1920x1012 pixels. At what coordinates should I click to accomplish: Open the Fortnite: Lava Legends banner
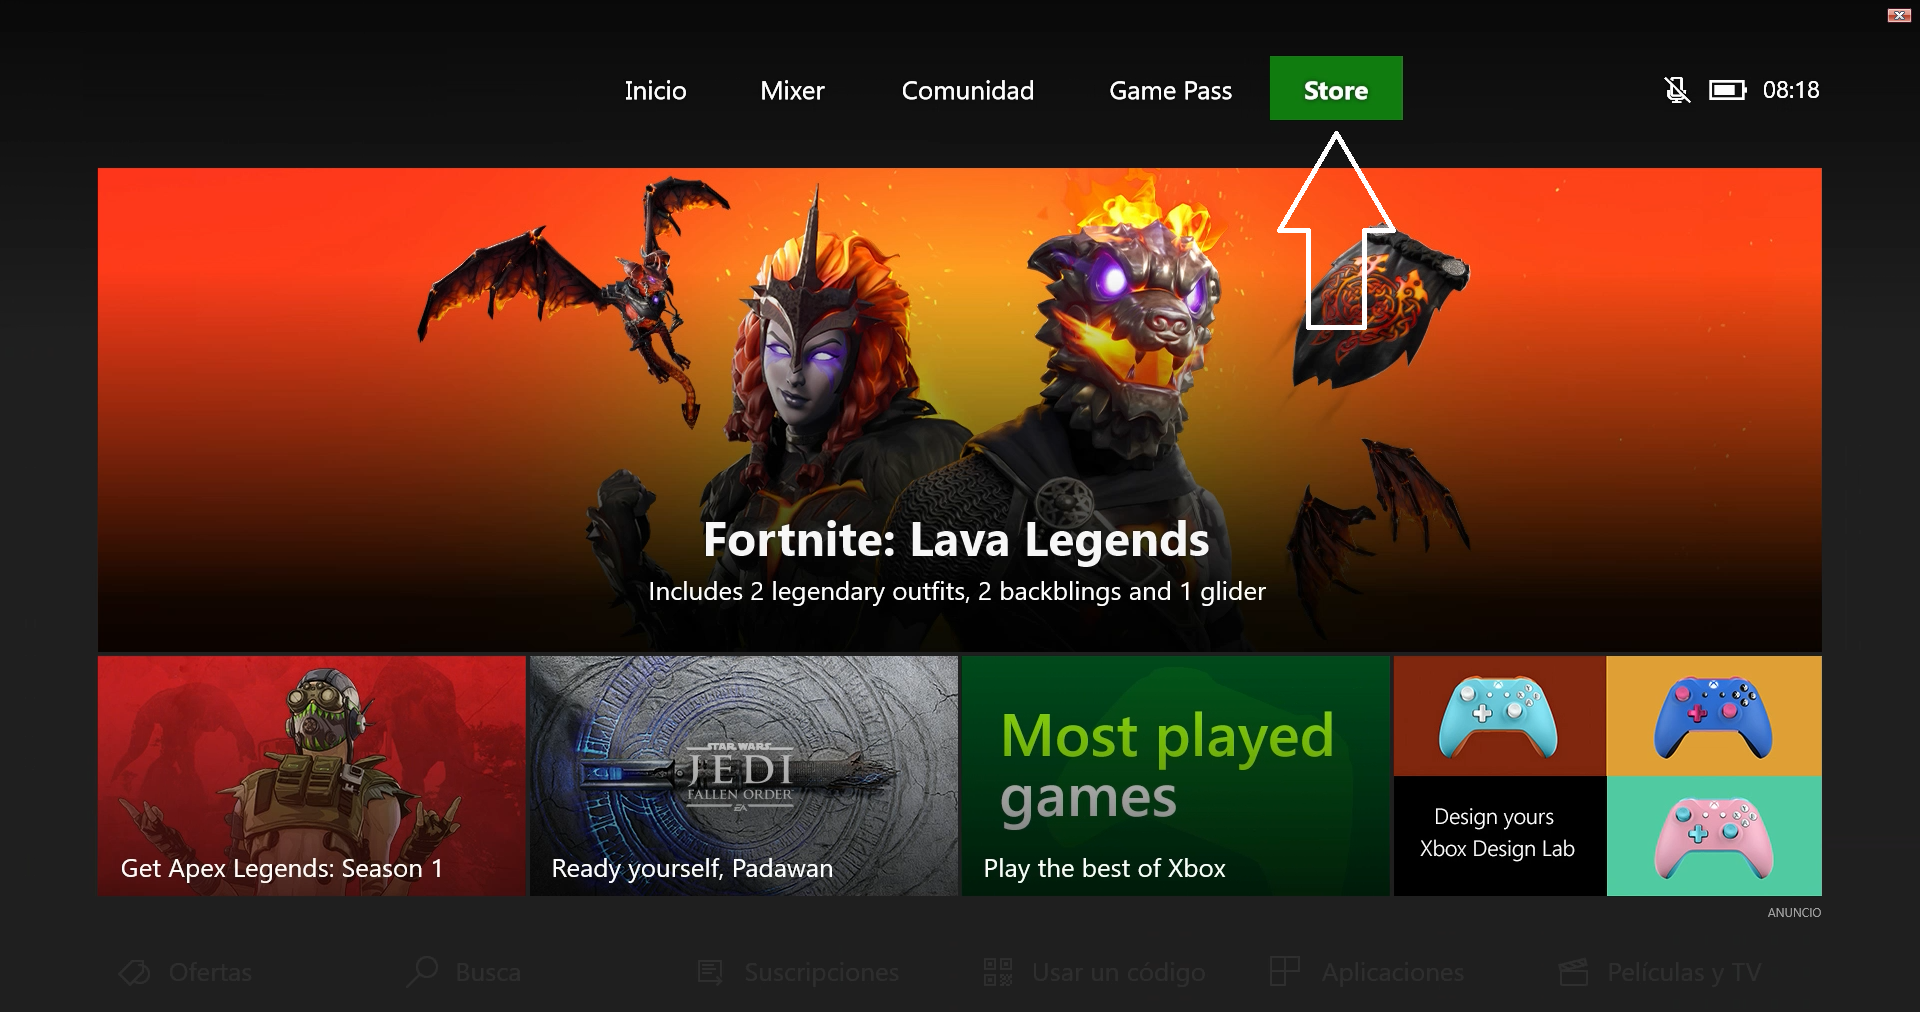(x=959, y=410)
